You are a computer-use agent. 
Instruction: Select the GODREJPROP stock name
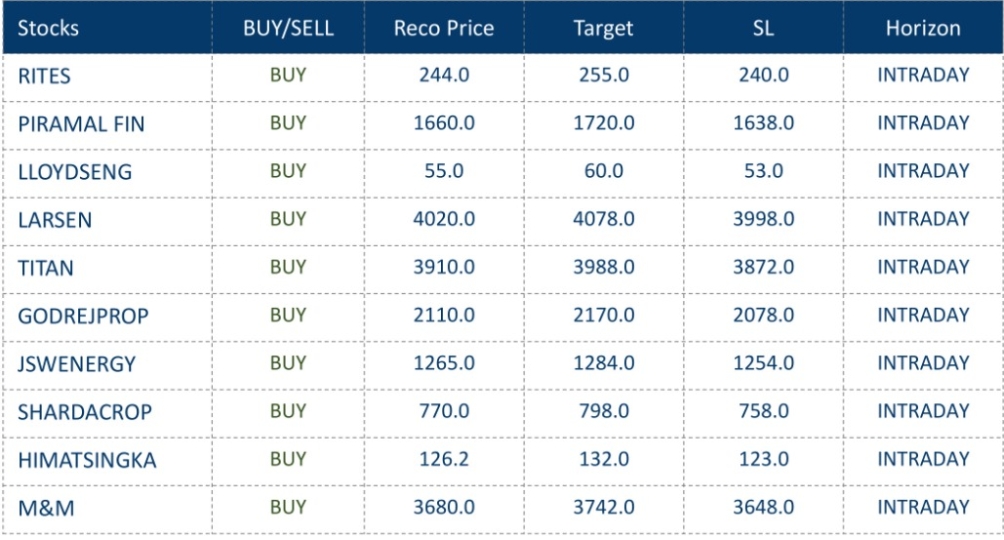coord(83,316)
